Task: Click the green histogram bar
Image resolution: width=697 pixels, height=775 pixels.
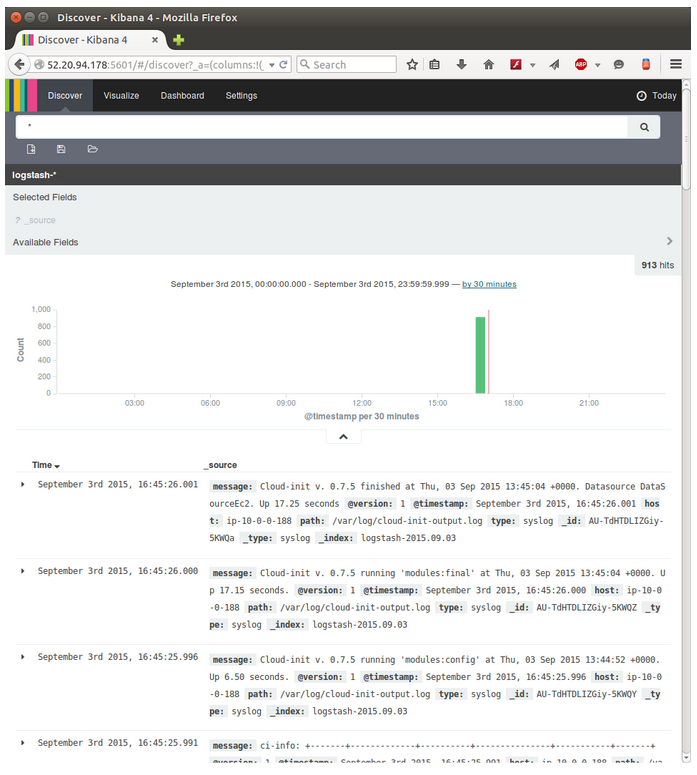Action: (480, 355)
